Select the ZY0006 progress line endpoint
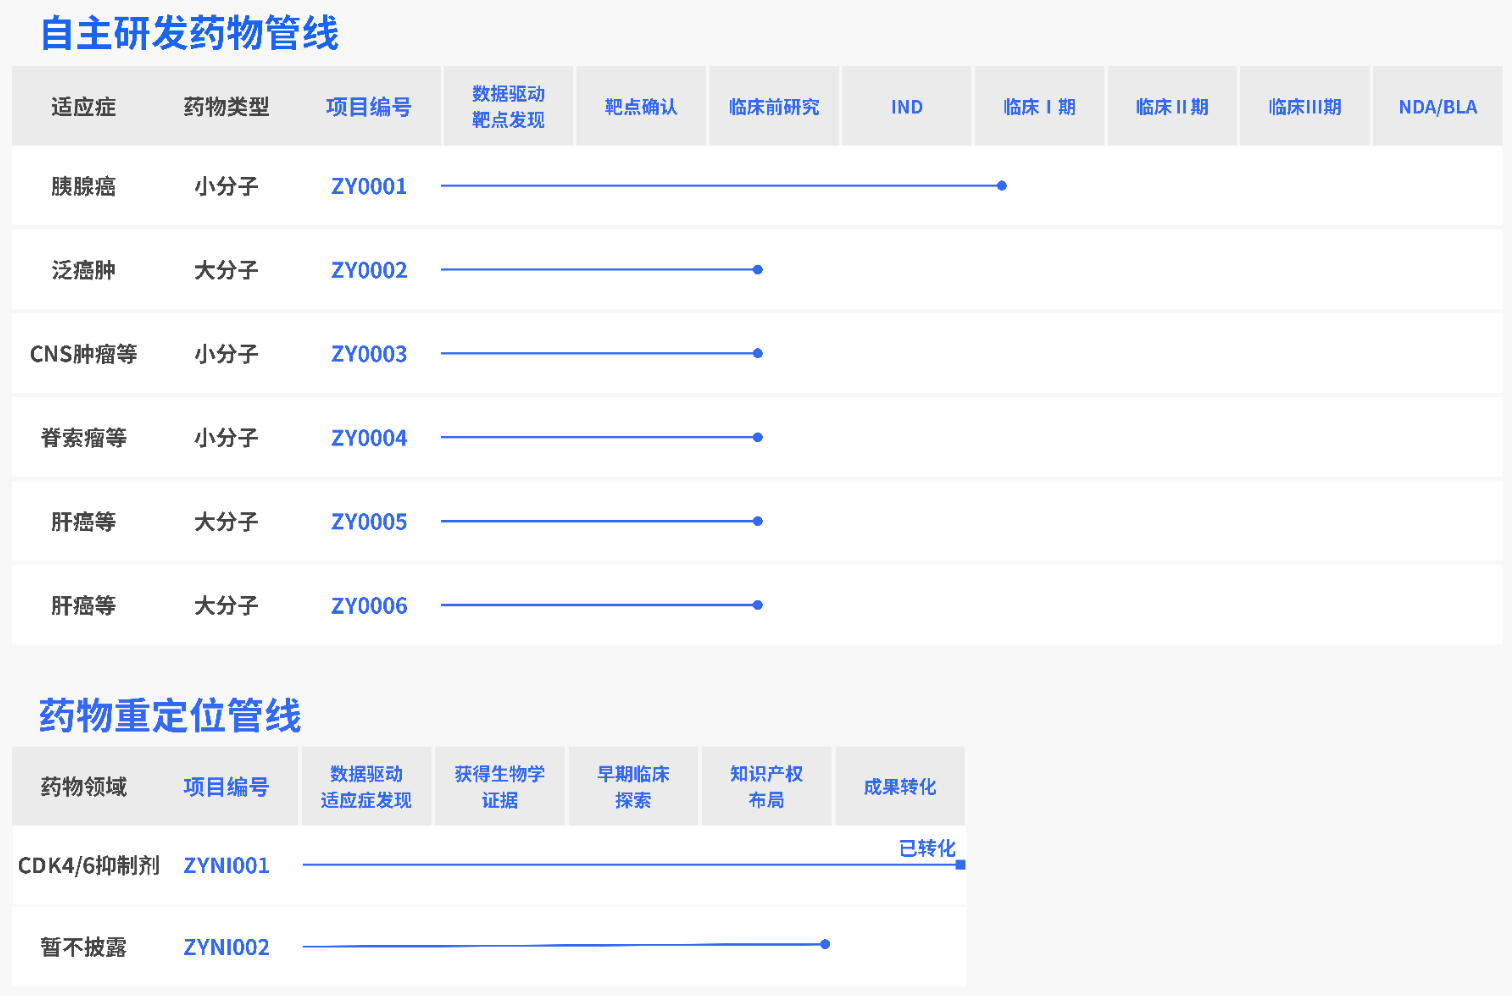The image size is (1512, 996). (x=758, y=605)
